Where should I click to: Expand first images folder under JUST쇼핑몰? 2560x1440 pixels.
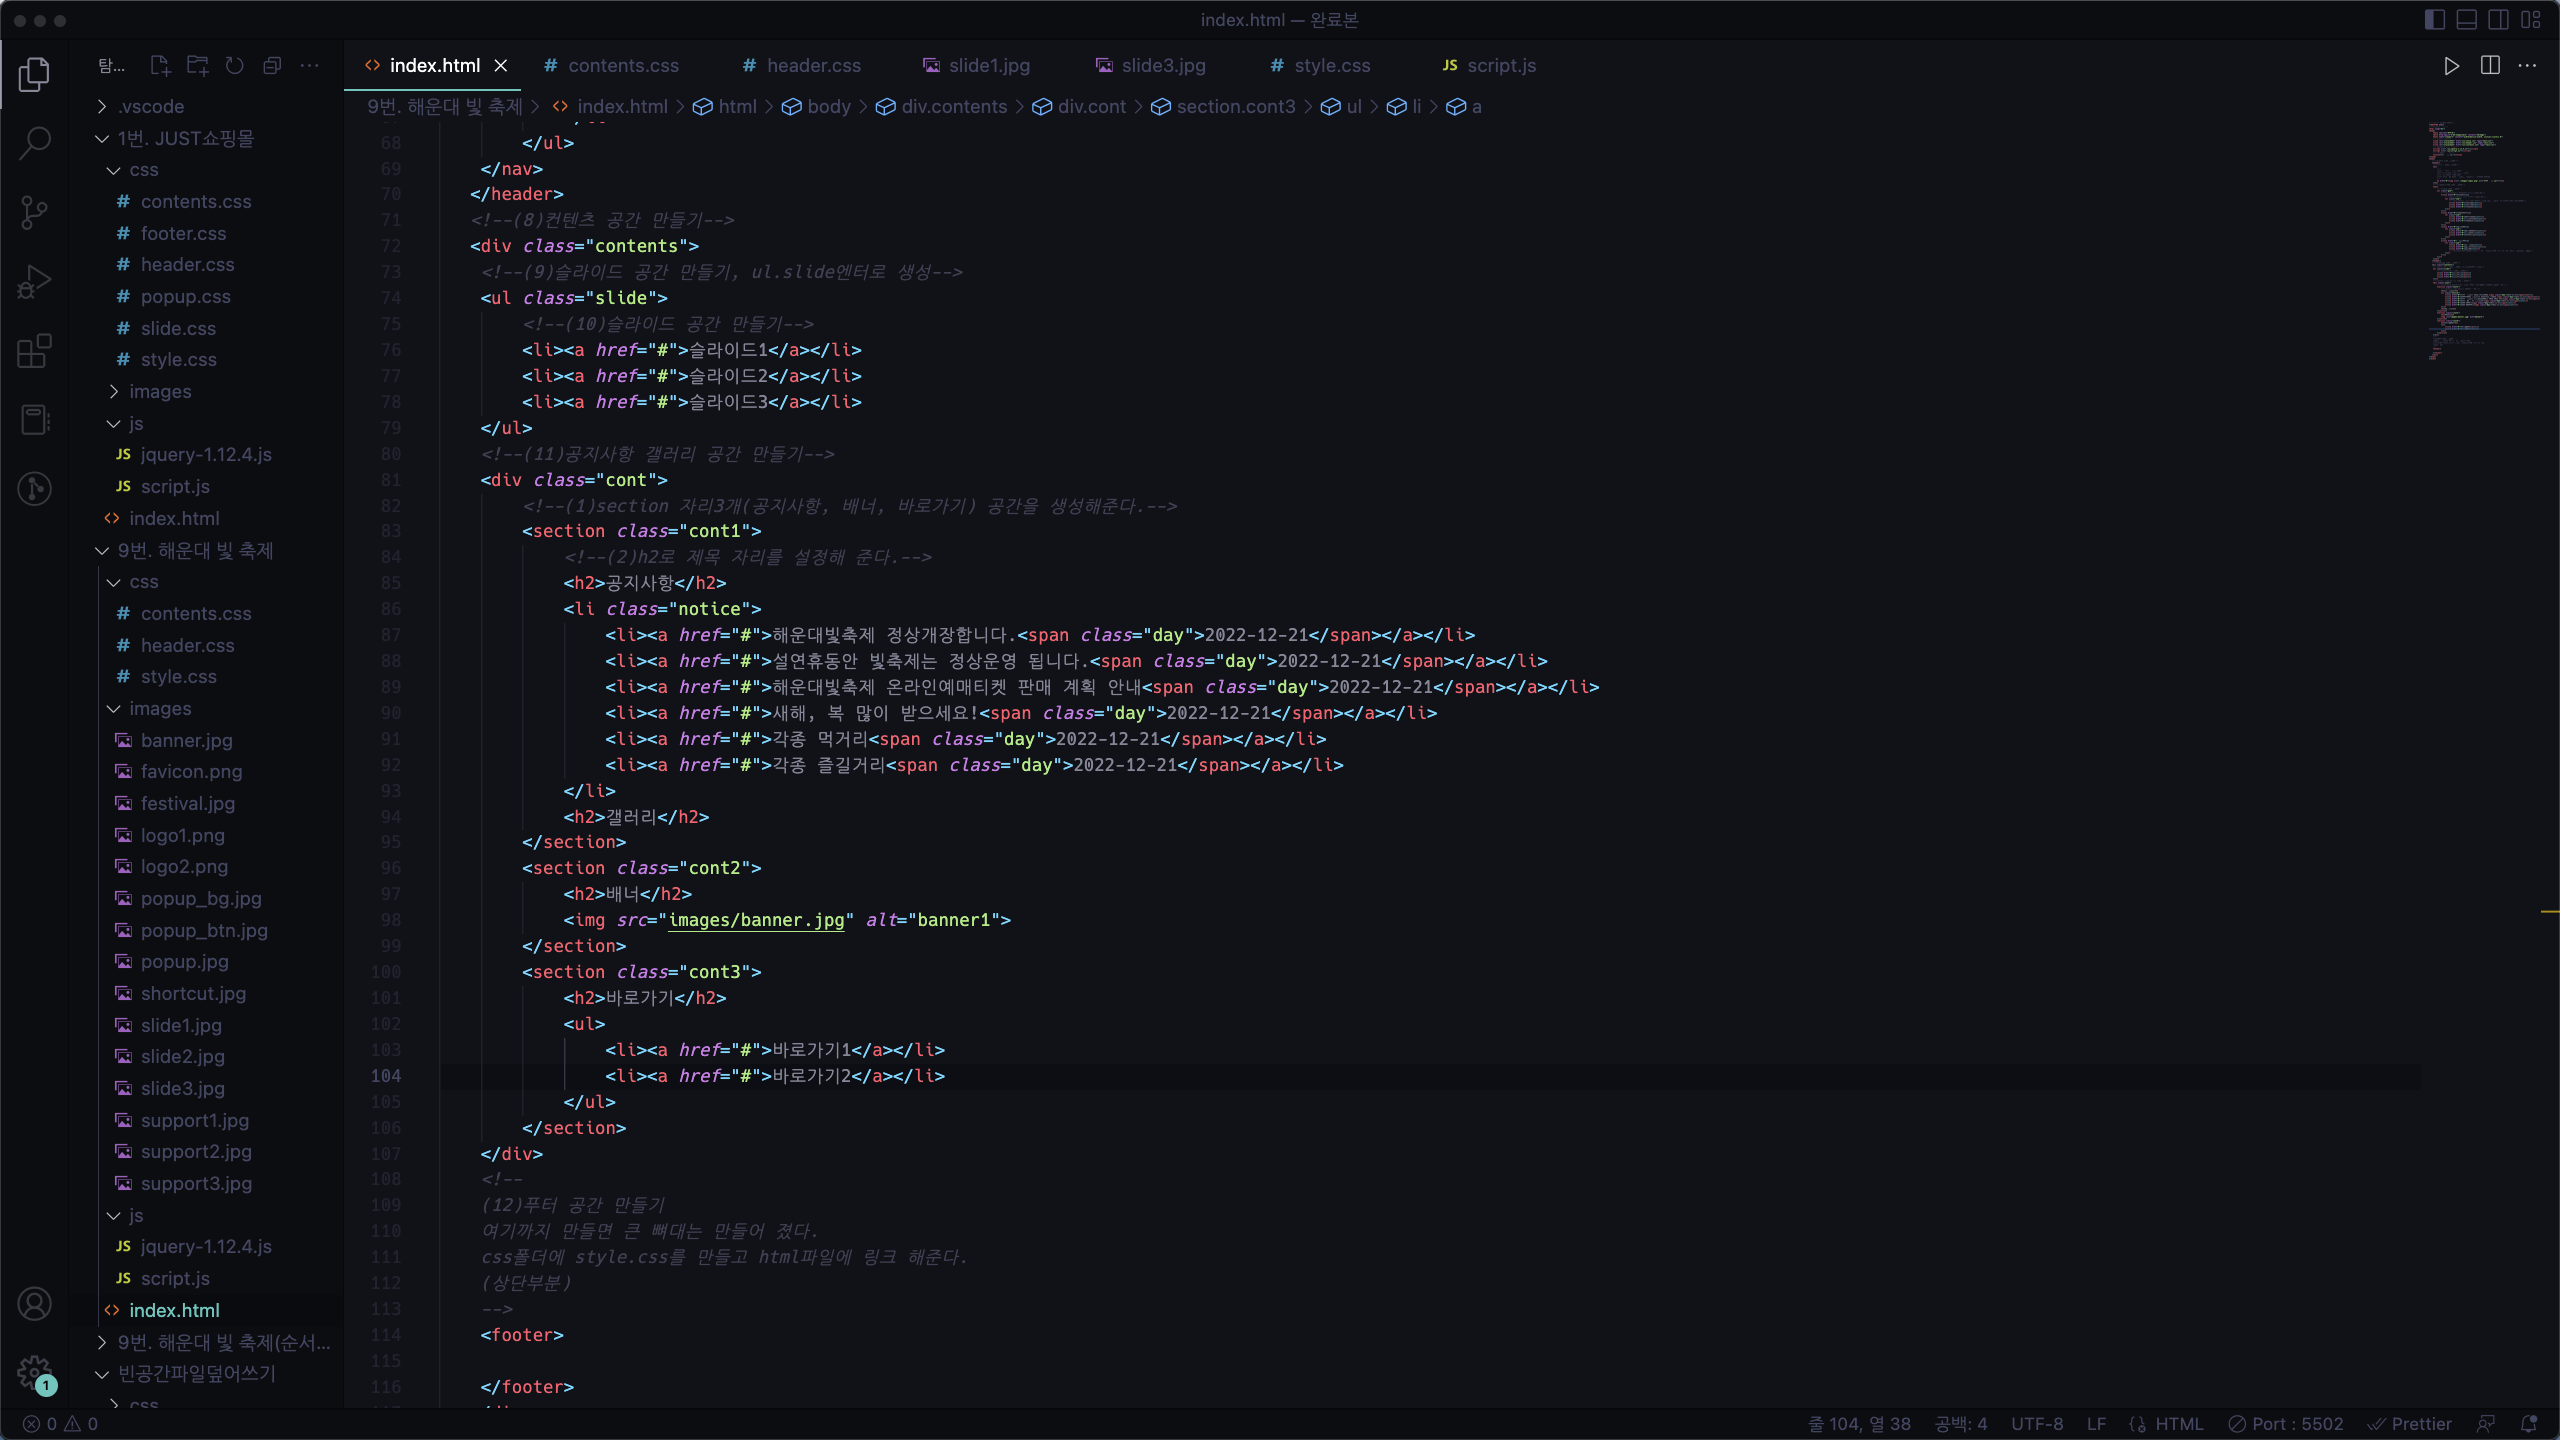pos(160,391)
